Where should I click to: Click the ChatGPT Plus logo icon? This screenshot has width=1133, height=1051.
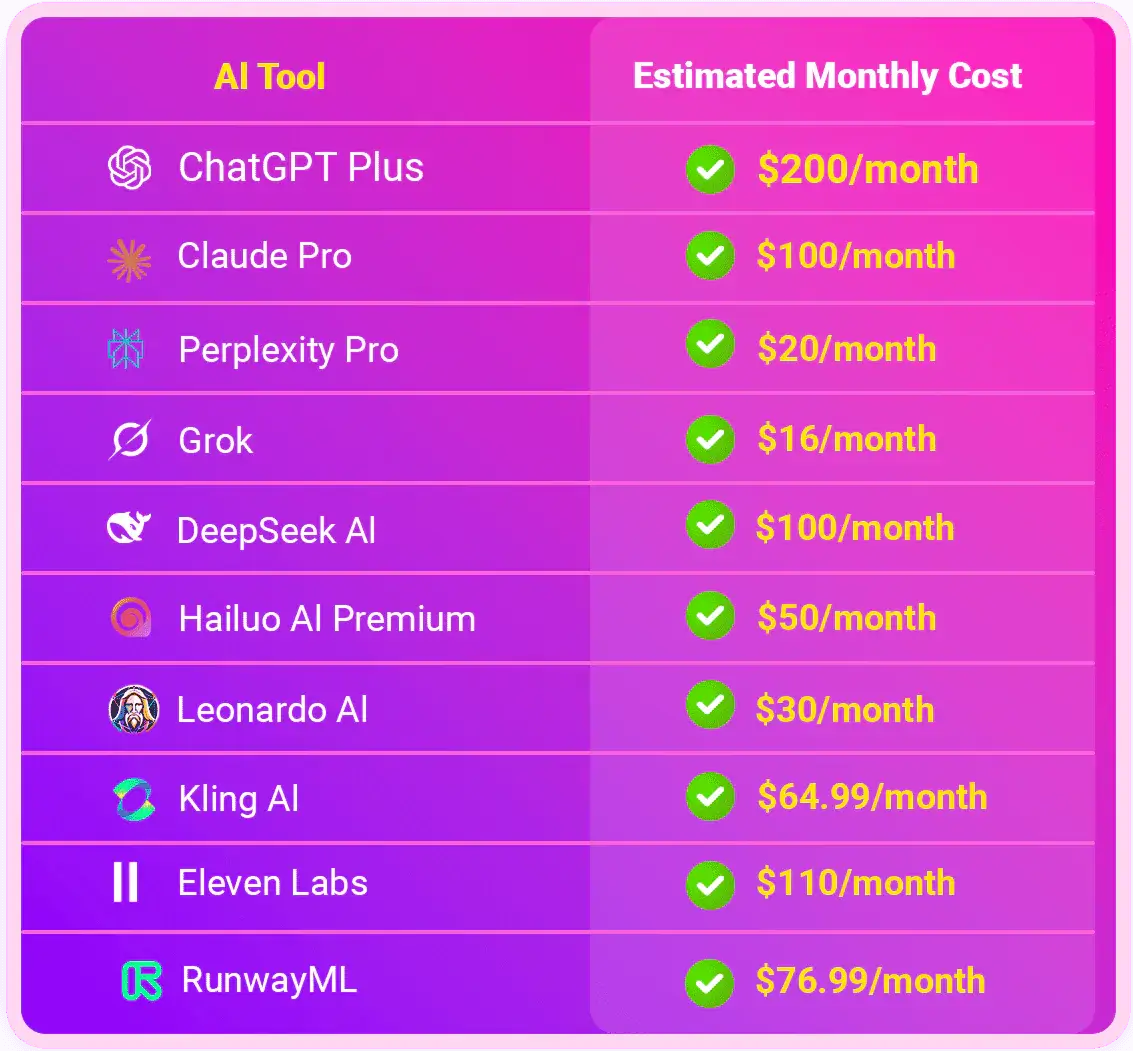[x=130, y=168]
